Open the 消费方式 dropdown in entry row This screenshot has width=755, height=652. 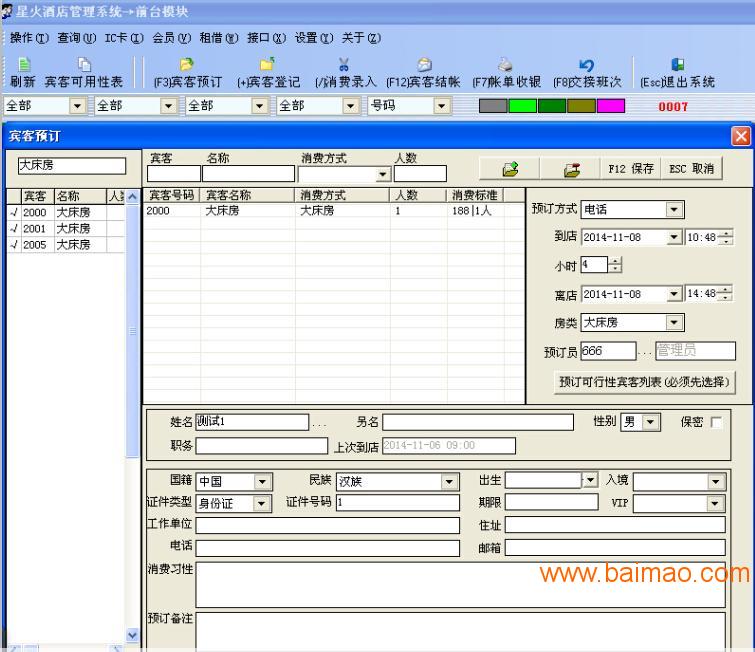pos(383,174)
